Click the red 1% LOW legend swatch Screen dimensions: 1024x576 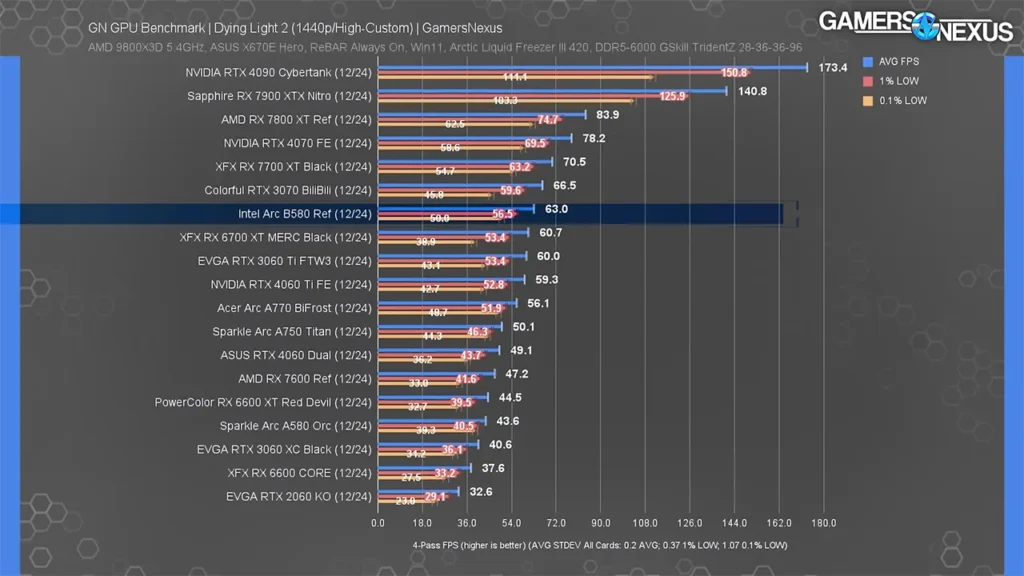point(868,81)
